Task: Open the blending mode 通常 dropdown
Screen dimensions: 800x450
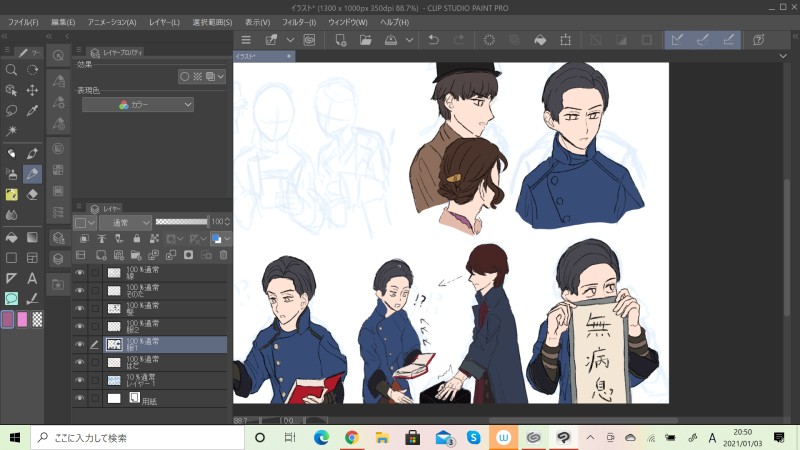Action: [x=126, y=222]
